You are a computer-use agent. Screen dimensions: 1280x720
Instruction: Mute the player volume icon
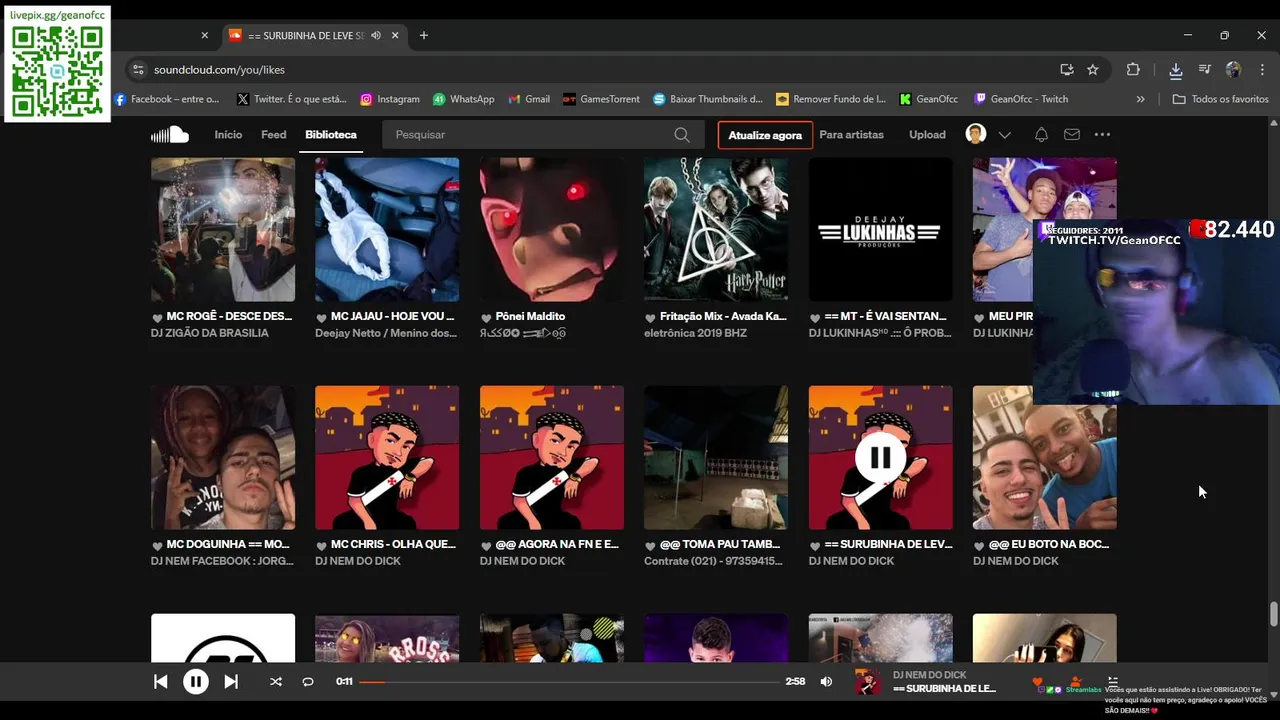click(826, 682)
